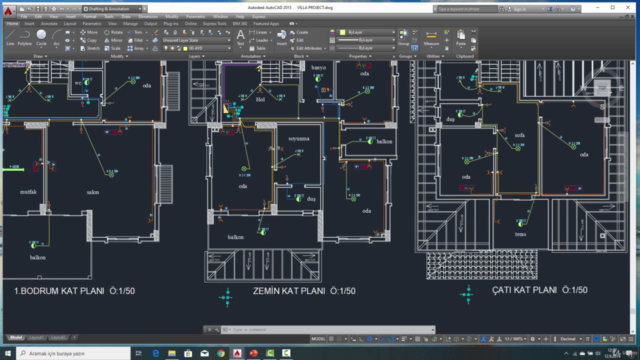
Task: Open the lineweight ByLayer dropdown
Action: click(367, 40)
